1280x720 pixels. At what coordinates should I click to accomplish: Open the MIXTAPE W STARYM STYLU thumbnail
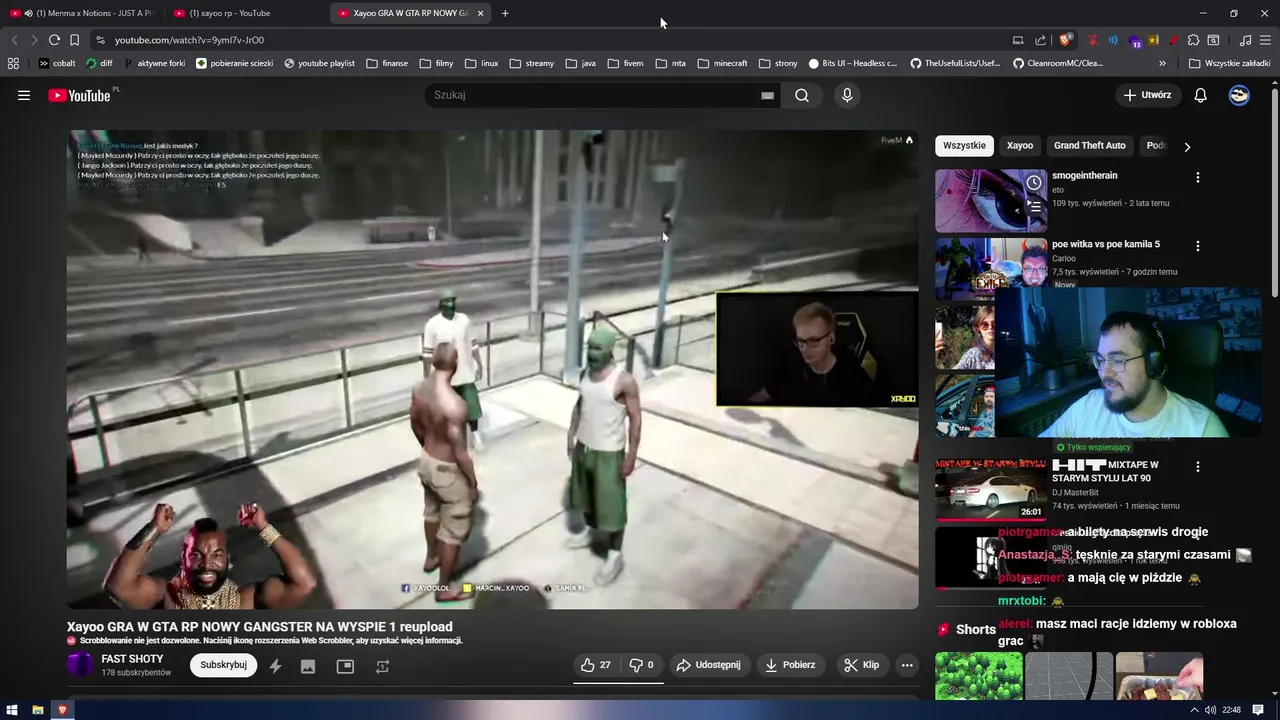(991, 489)
